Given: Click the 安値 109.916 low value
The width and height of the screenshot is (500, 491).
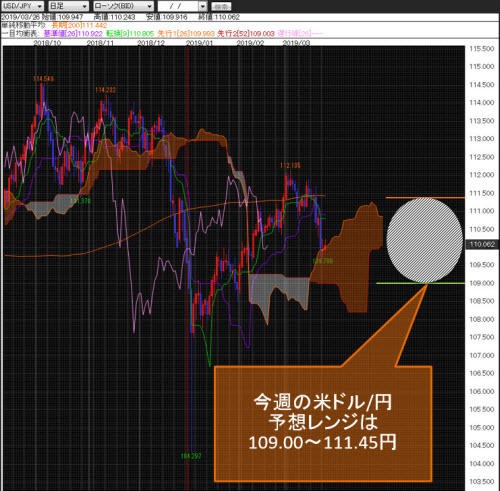Looking at the screenshot, I should click(x=167, y=17).
